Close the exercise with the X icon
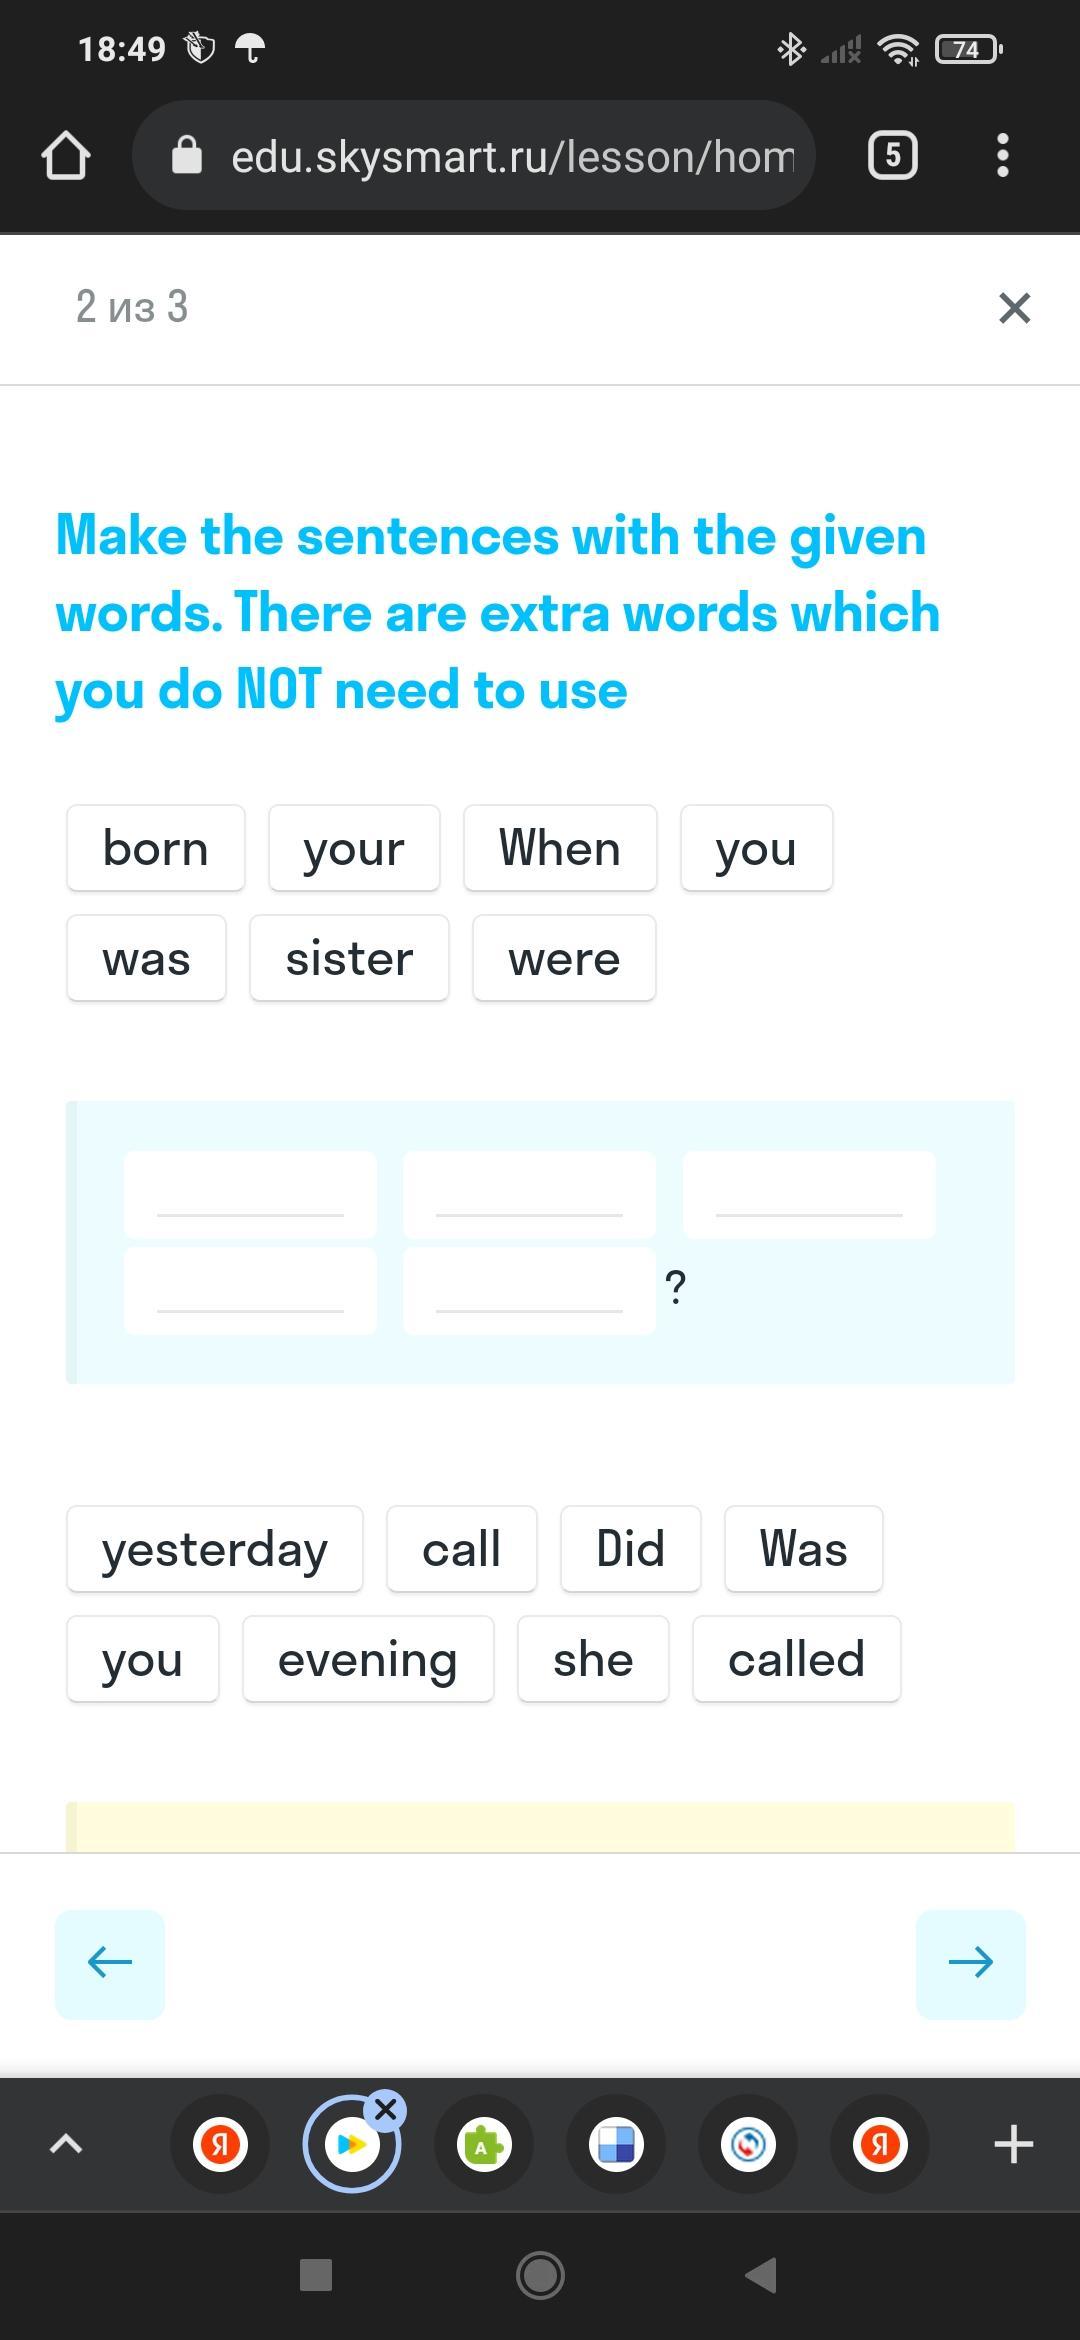 pos(1014,308)
